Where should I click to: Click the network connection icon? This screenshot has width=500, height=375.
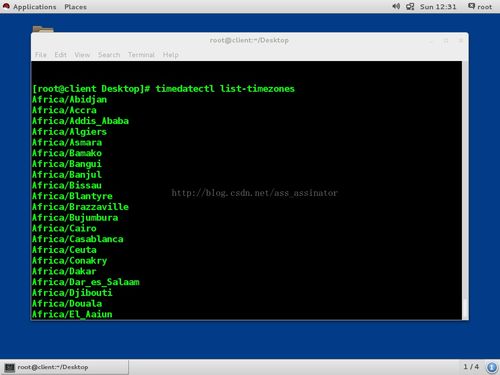pos(410,6)
